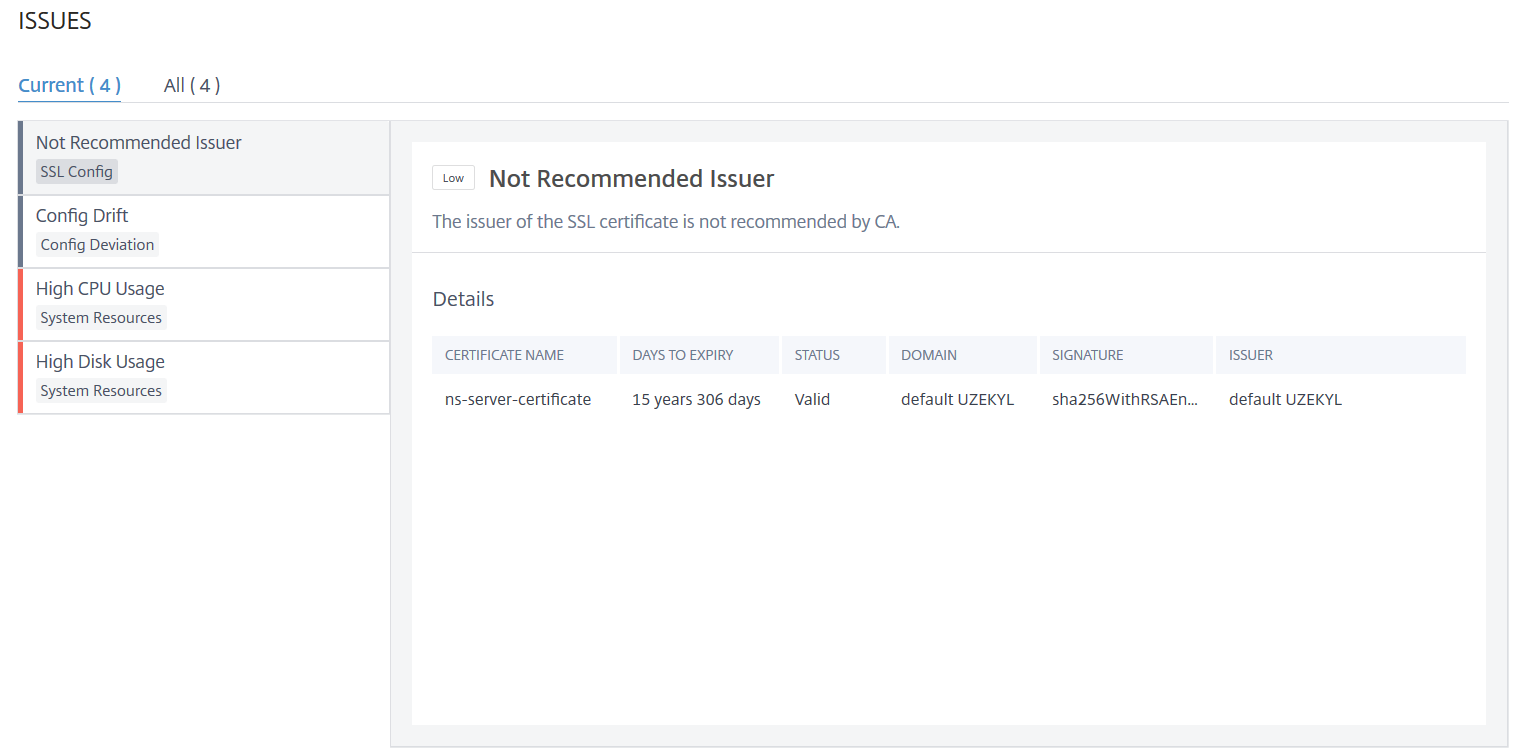Open the High CPU Usage issue
Screen dimensions: 1519x755
[204, 304]
